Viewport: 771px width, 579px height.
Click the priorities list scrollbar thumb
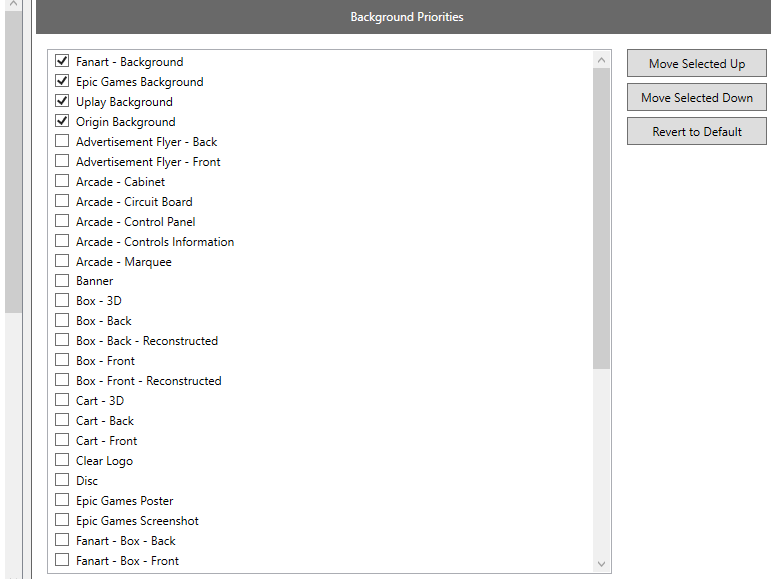(x=601, y=219)
